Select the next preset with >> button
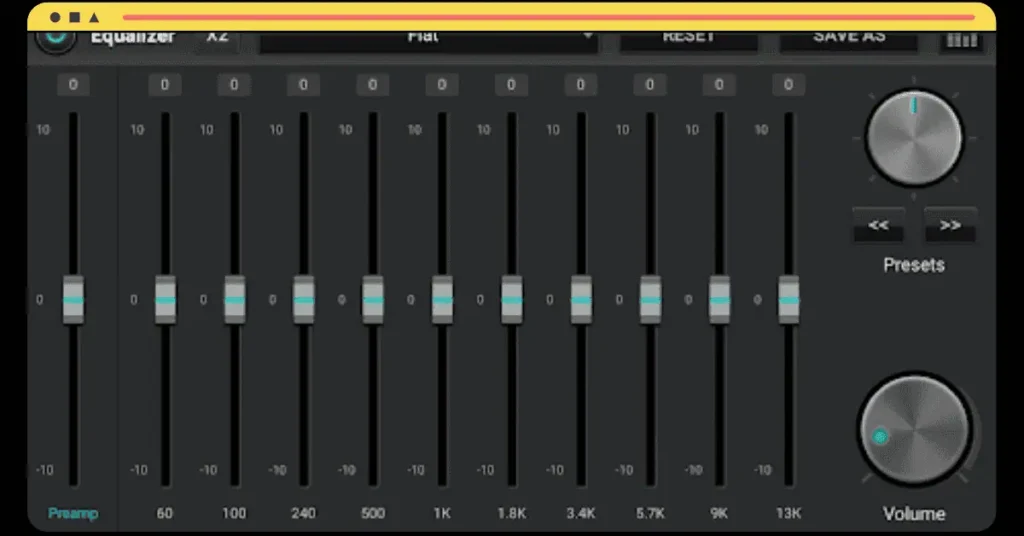The height and width of the screenshot is (536, 1024). point(950,225)
